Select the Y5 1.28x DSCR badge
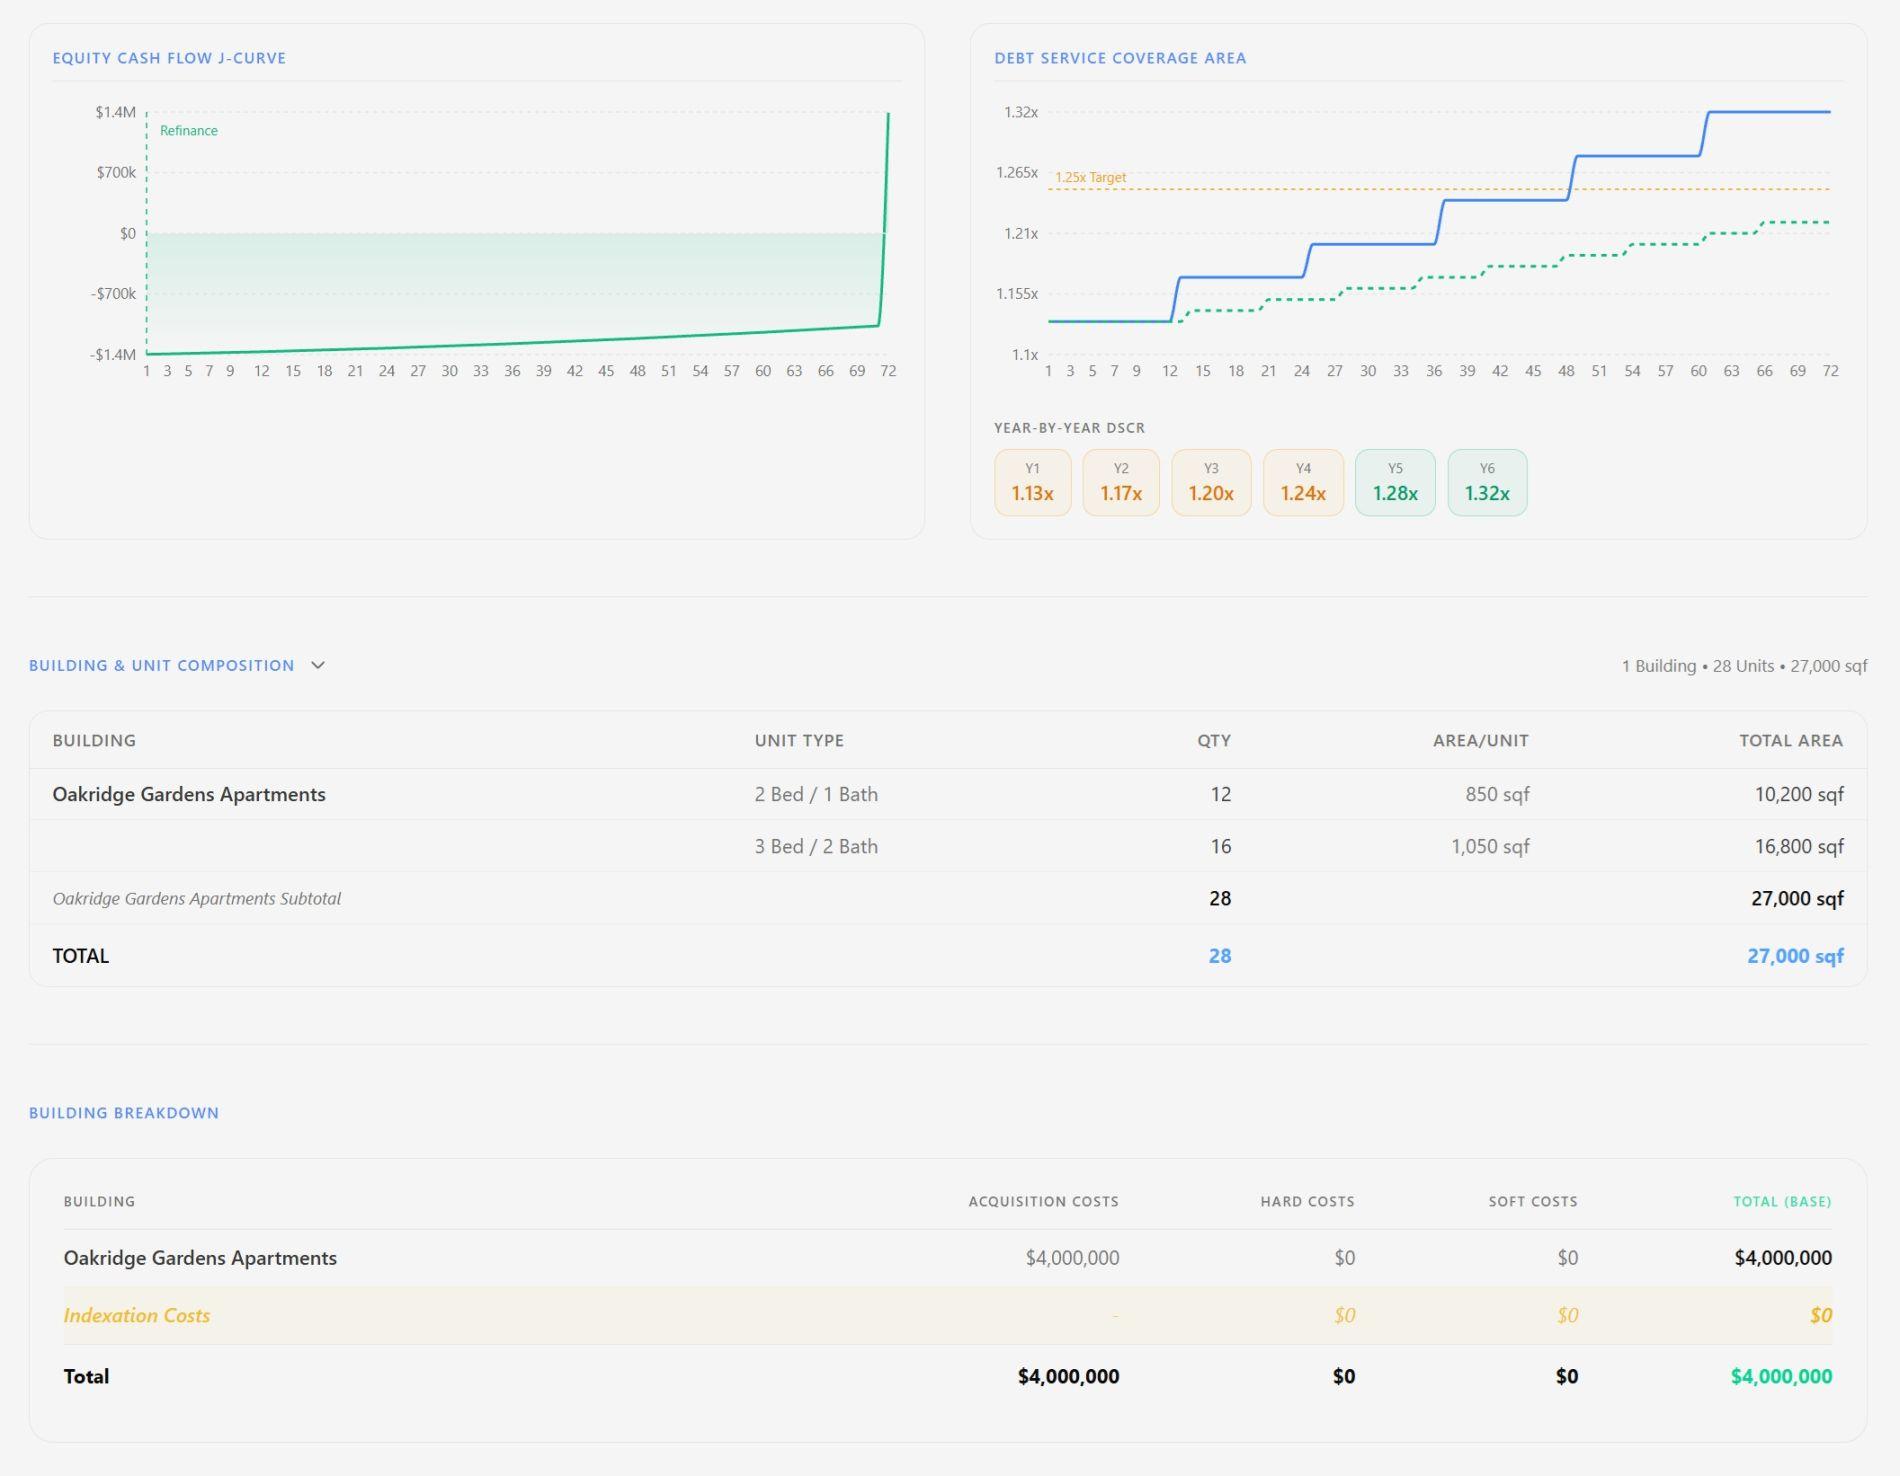The height and width of the screenshot is (1476, 1900). (1395, 483)
